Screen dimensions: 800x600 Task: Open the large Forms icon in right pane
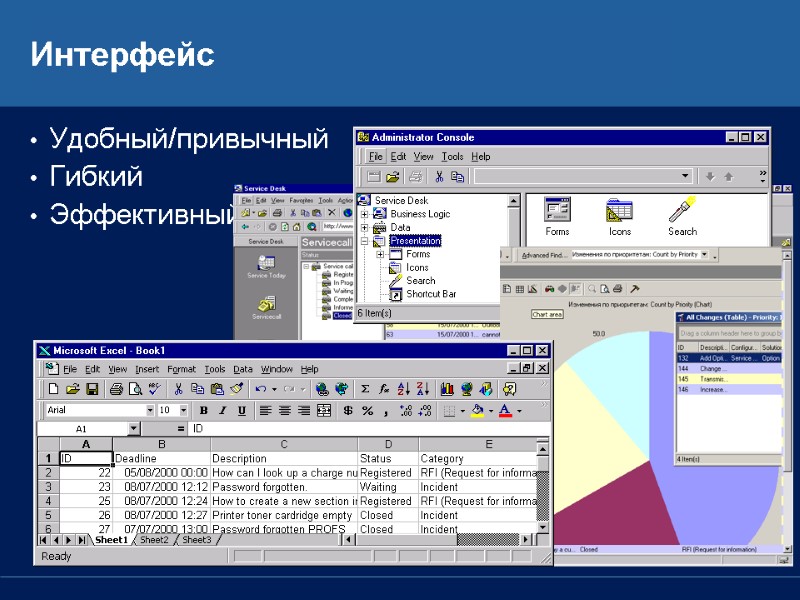(x=557, y=216)
